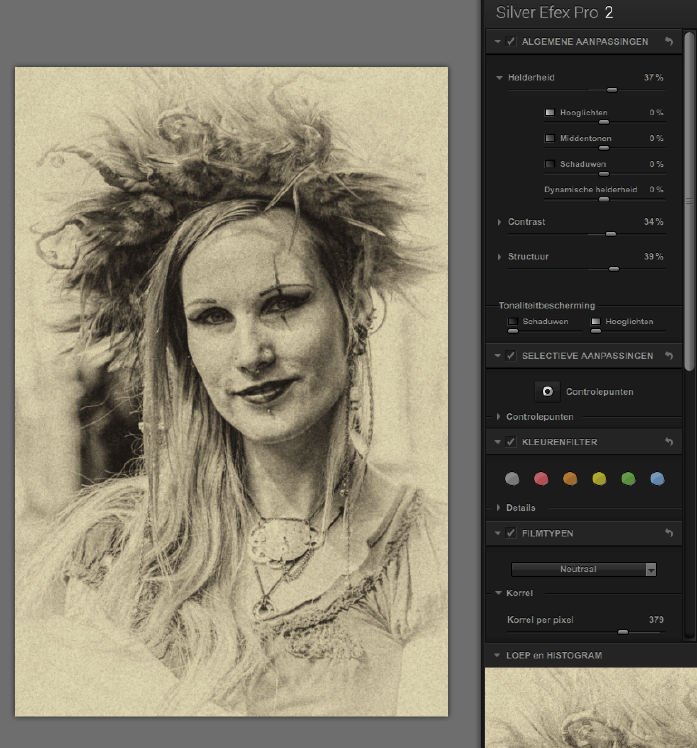Collapse the Helderheid sub-options
The height and width of the screenshot is (748, 697).
pyautogui.click(x=499, y=78)
